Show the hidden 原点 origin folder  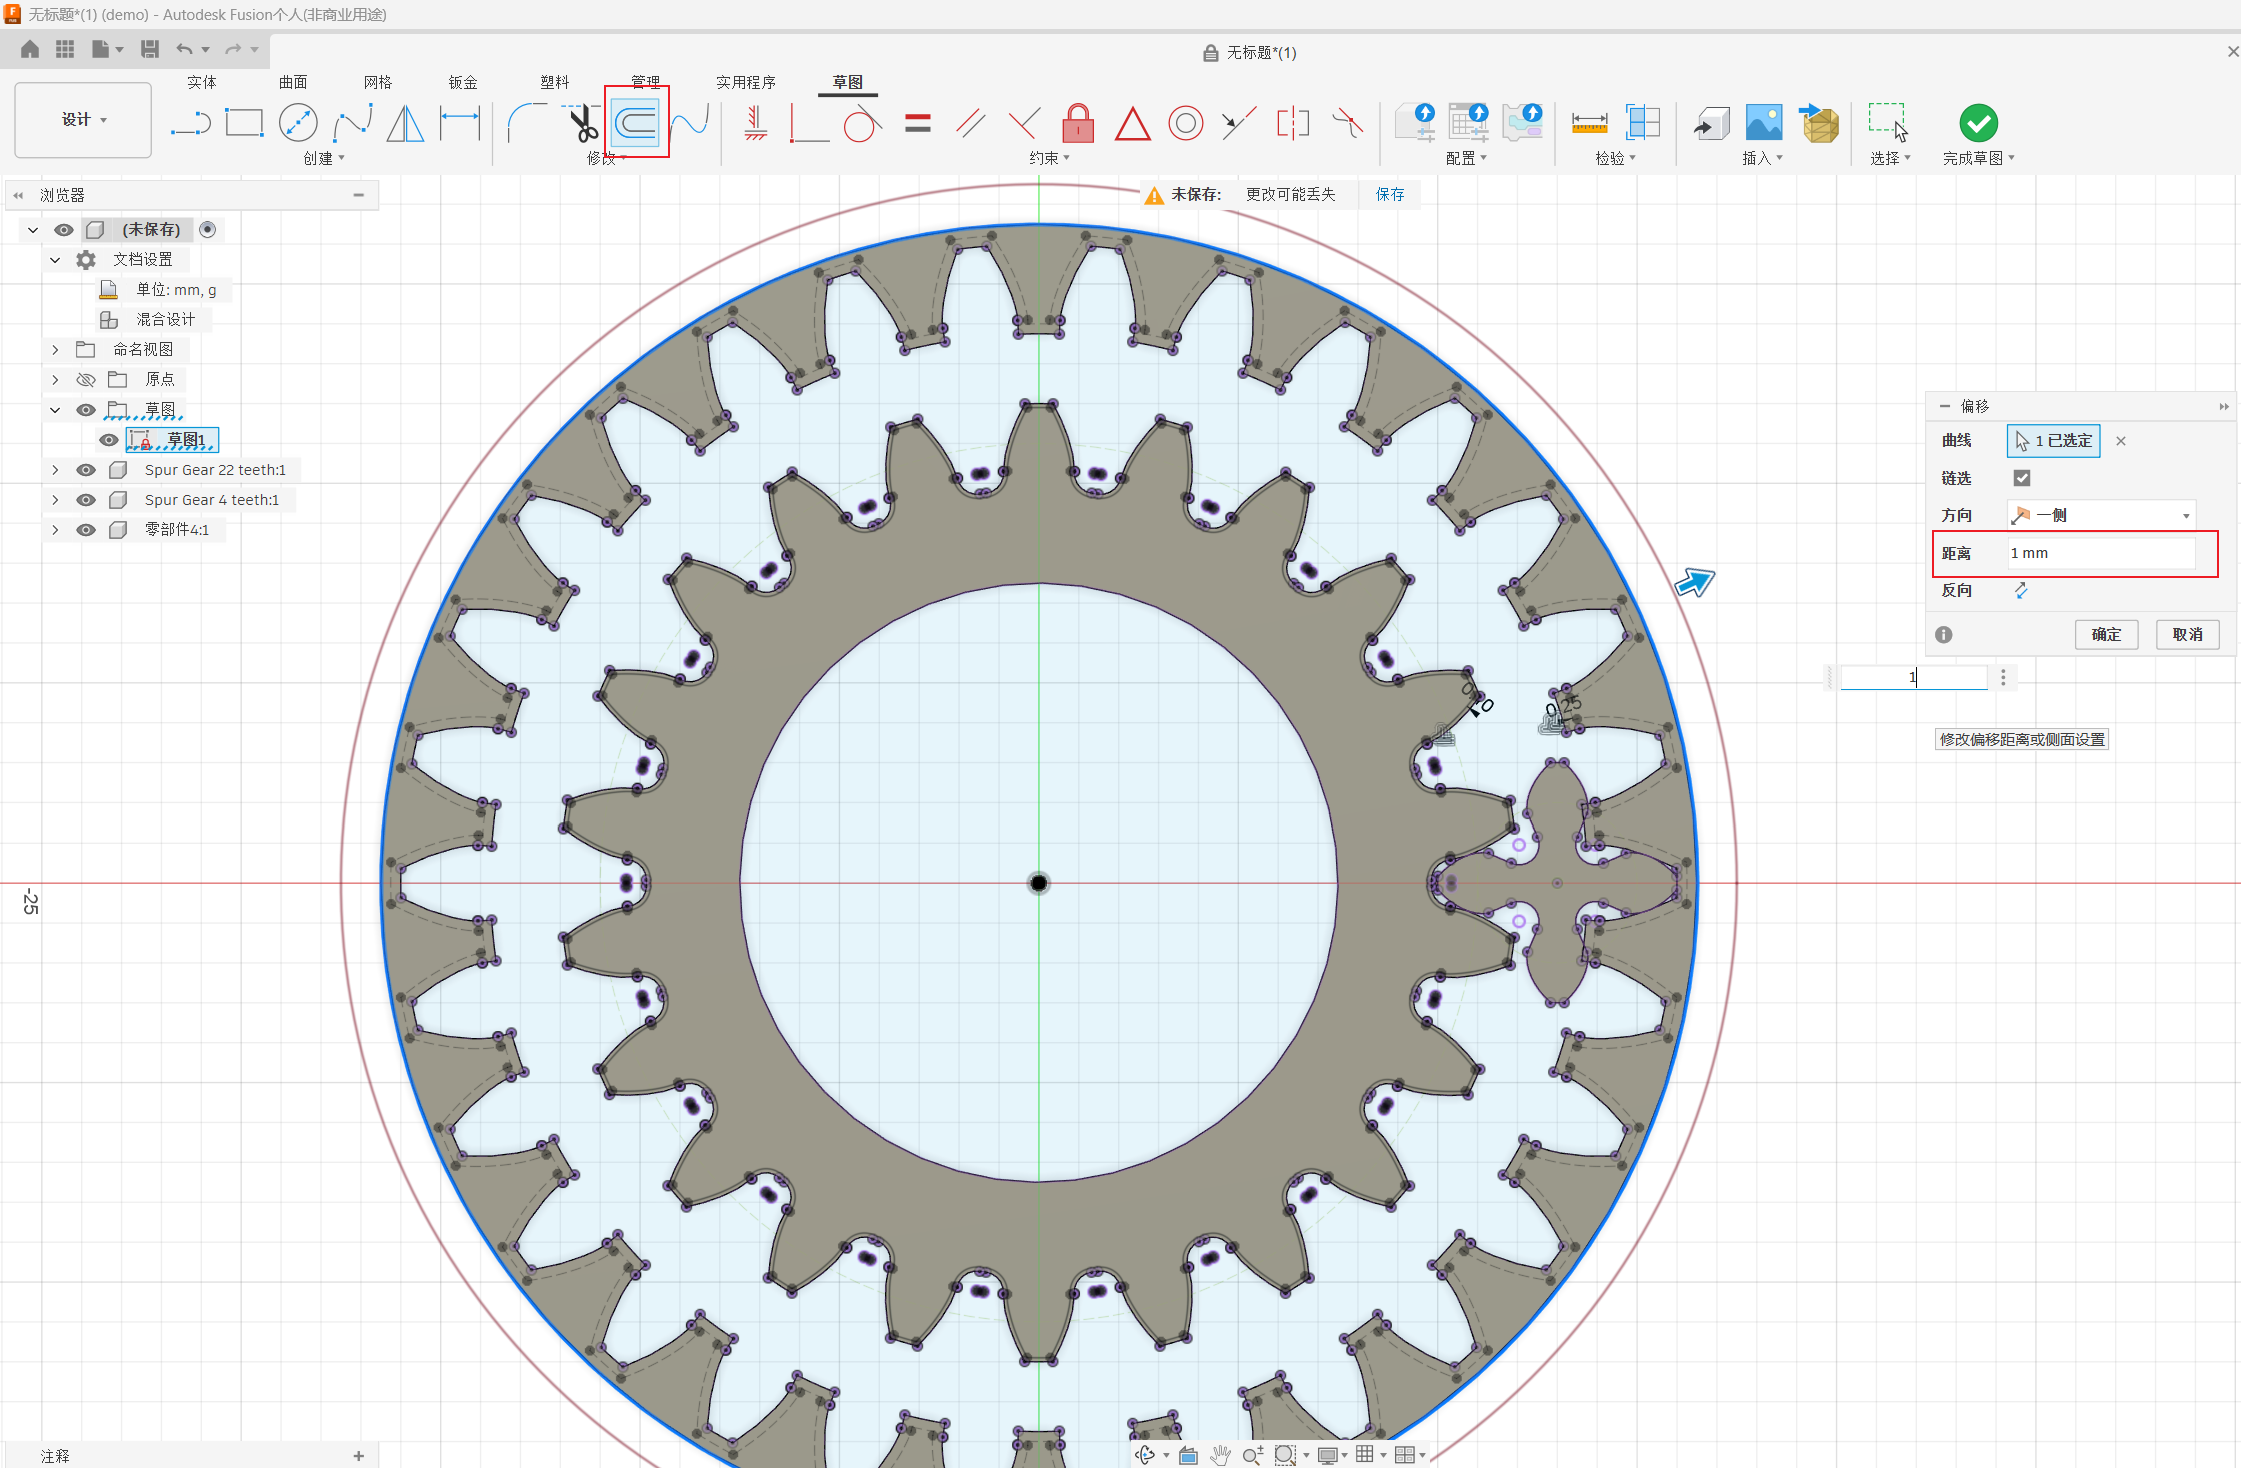point(86,380)
